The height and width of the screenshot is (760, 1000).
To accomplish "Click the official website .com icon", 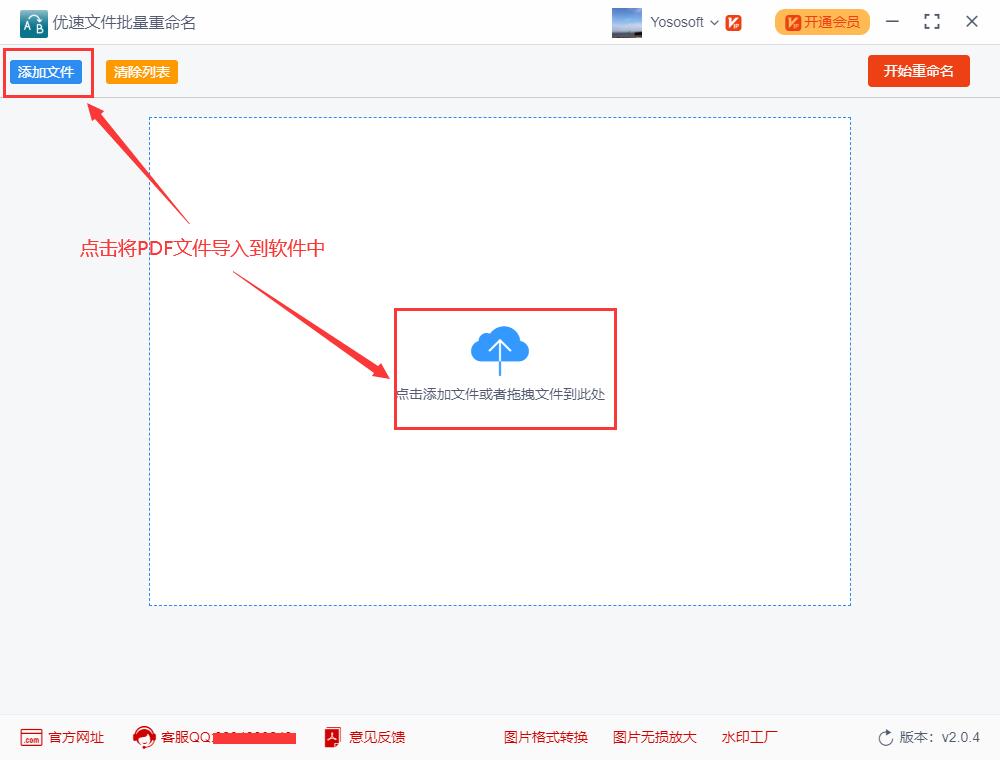I will tap(31, 738).
